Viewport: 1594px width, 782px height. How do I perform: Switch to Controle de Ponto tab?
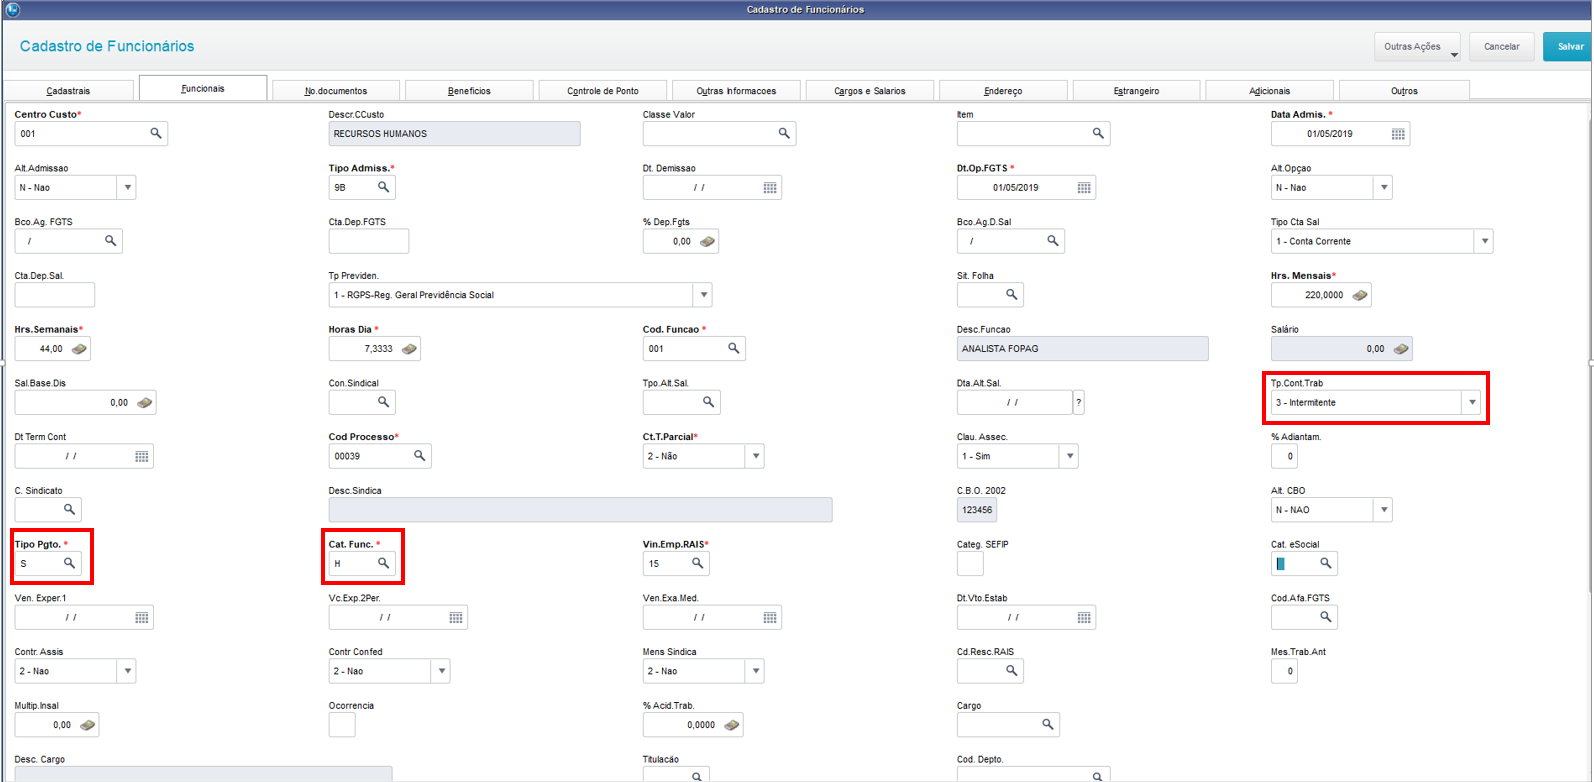tap(603, 91)
